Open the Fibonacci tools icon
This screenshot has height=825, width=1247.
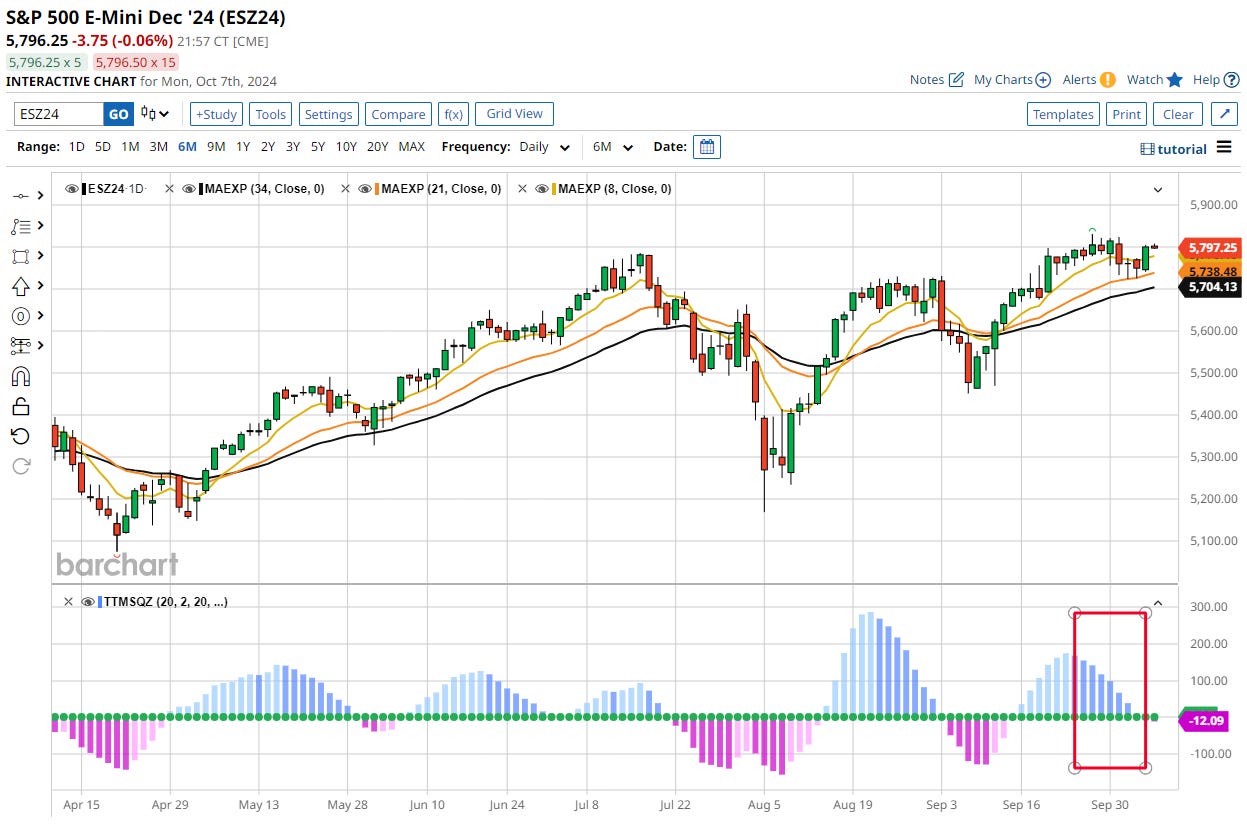pyautogui.click(x=20, y=226)
